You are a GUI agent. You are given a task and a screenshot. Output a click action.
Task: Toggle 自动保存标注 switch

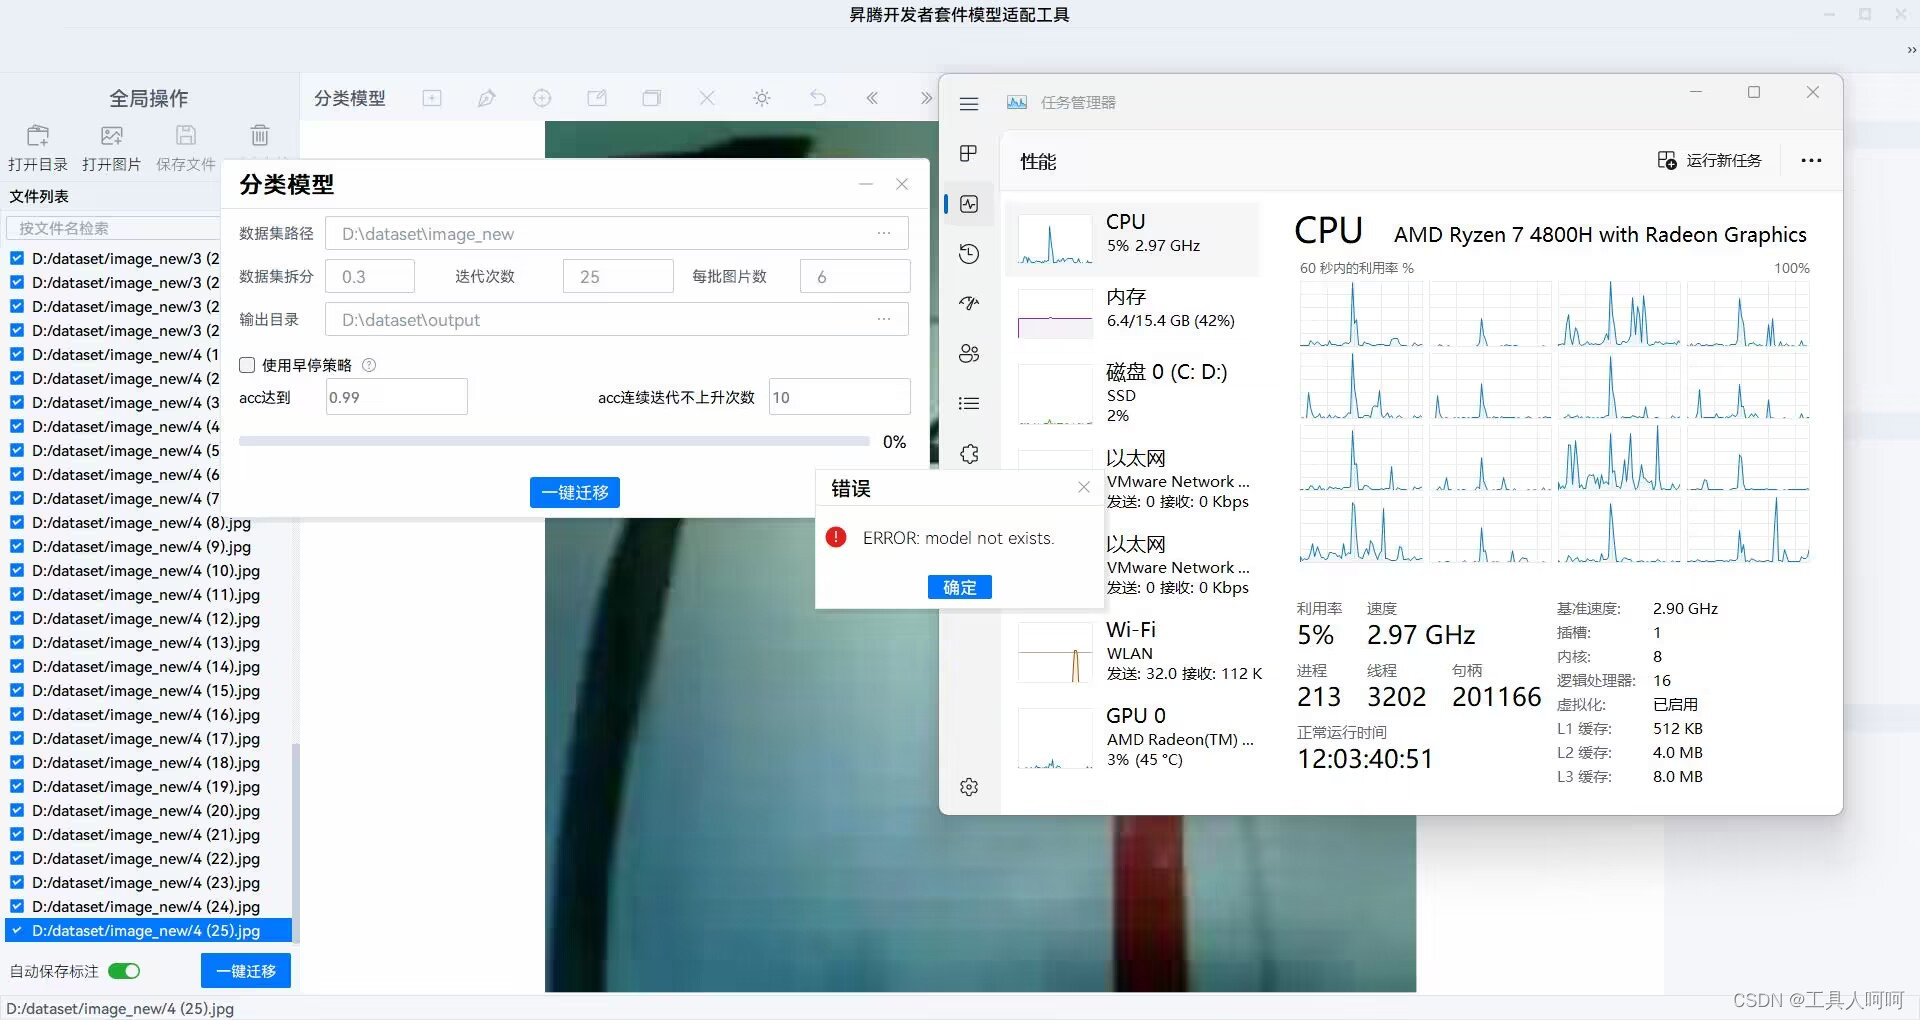tap(124, 971)
